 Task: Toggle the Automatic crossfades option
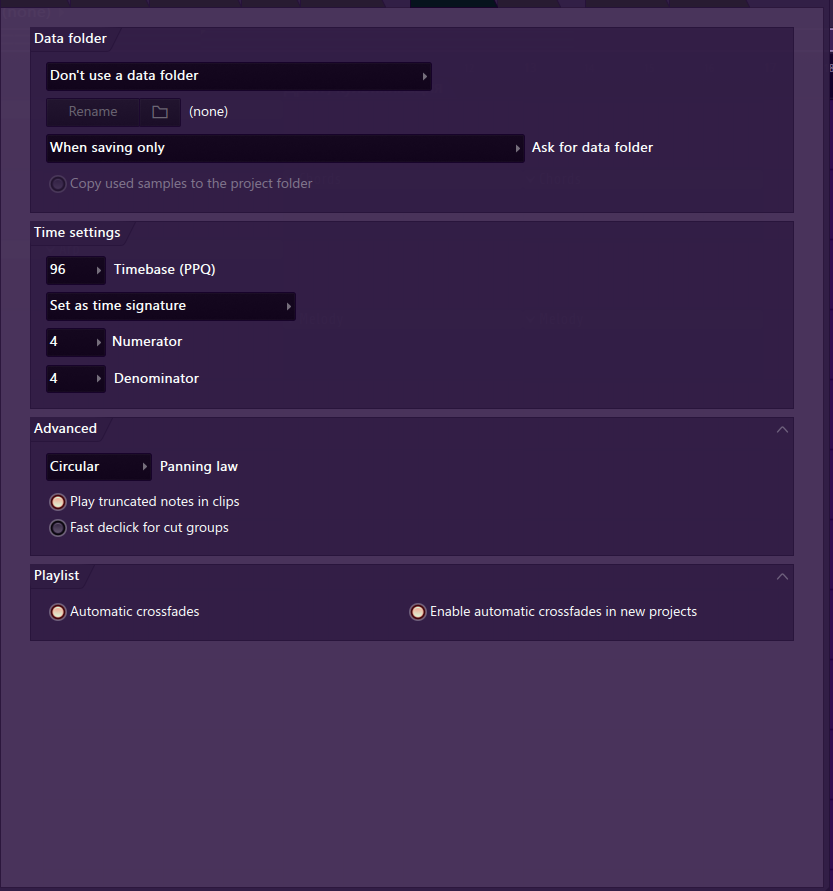tap(58, 612)
